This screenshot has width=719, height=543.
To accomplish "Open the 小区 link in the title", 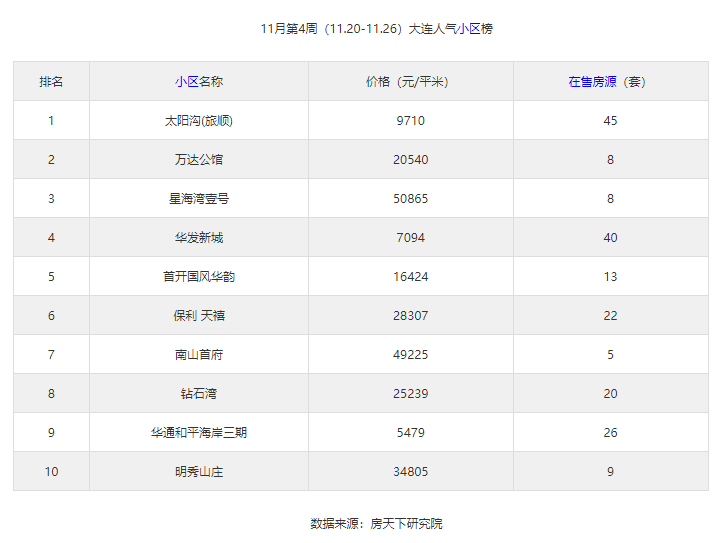I will click(x=469, y=29).
